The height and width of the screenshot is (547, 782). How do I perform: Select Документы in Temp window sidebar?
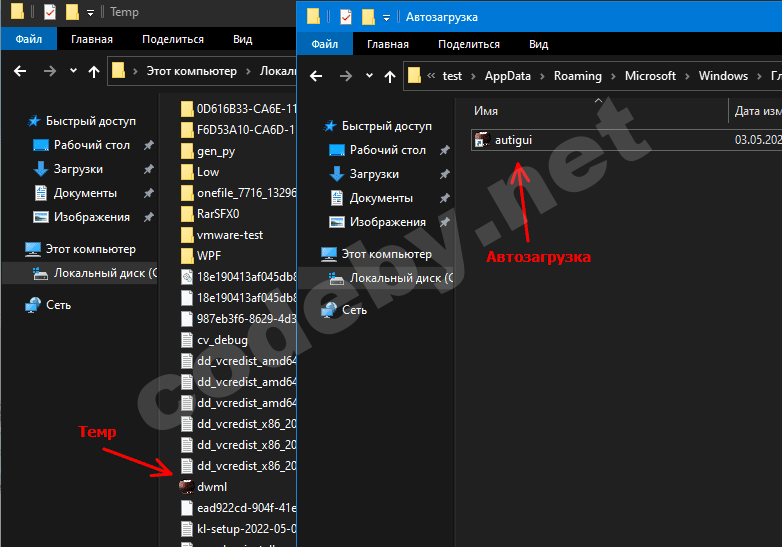tap(75, 192)
